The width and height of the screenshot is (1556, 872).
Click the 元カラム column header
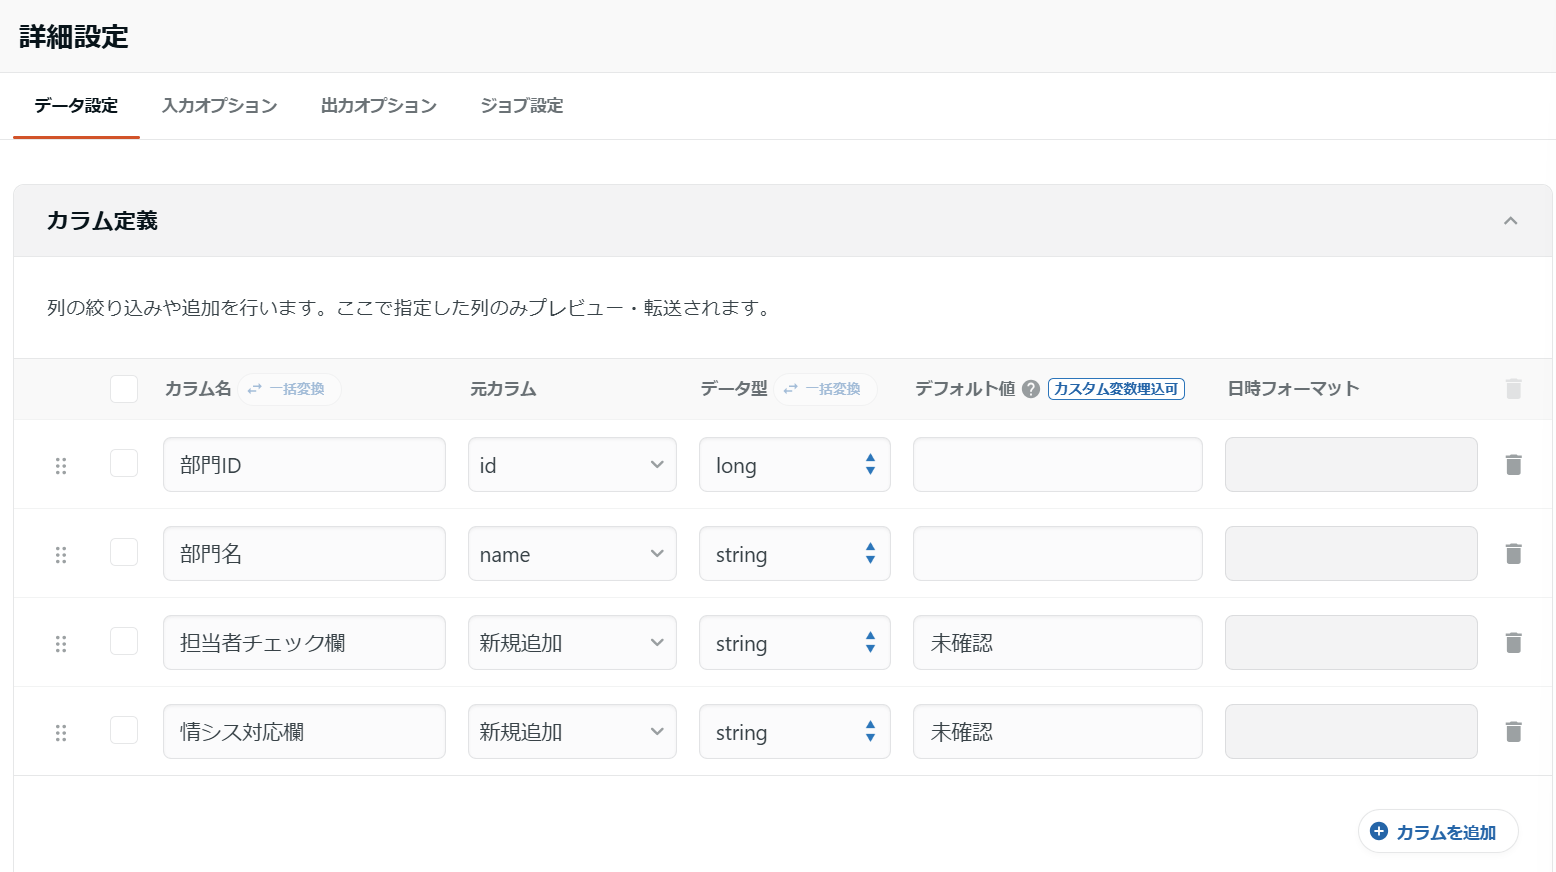point(503,389)
